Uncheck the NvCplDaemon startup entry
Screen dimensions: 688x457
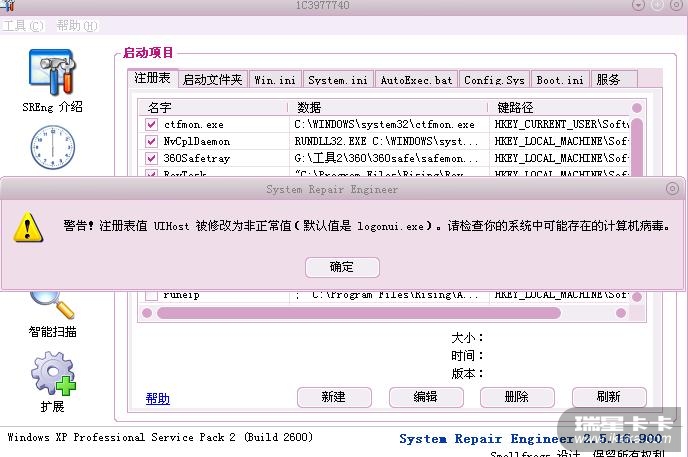(151, 141)
